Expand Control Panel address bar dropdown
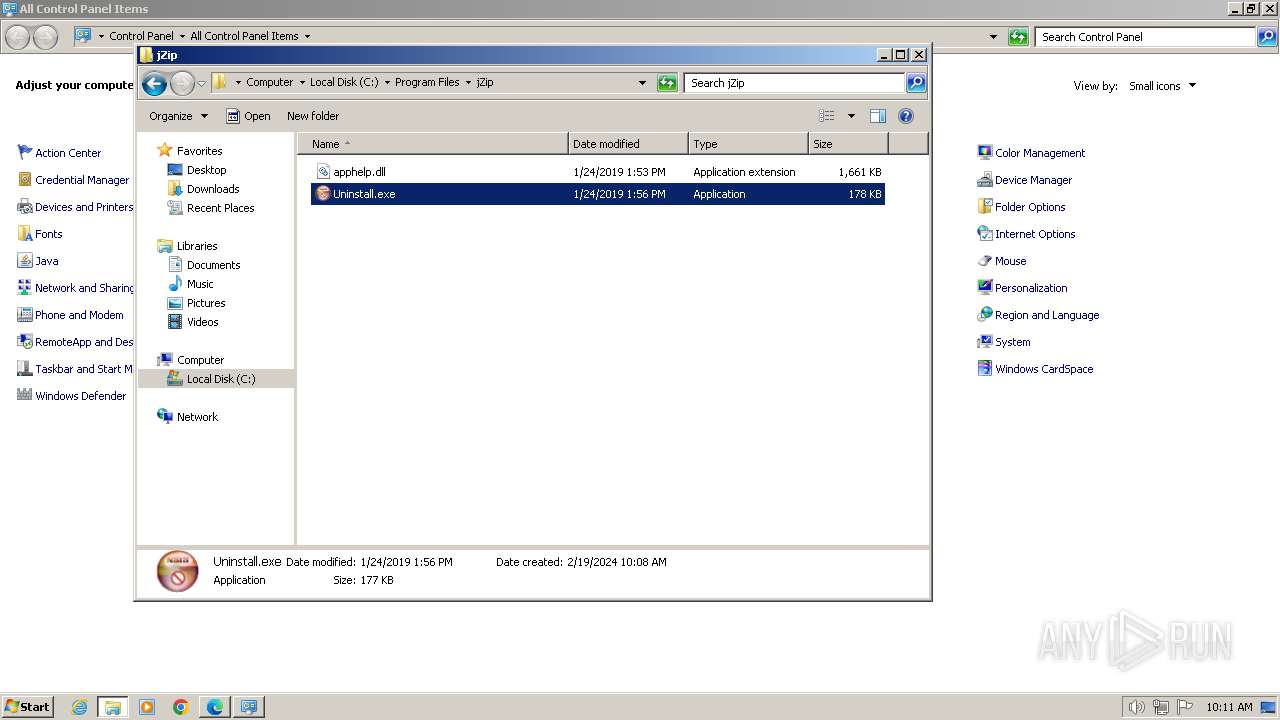 pyautogui.click(x=993, y=37)
